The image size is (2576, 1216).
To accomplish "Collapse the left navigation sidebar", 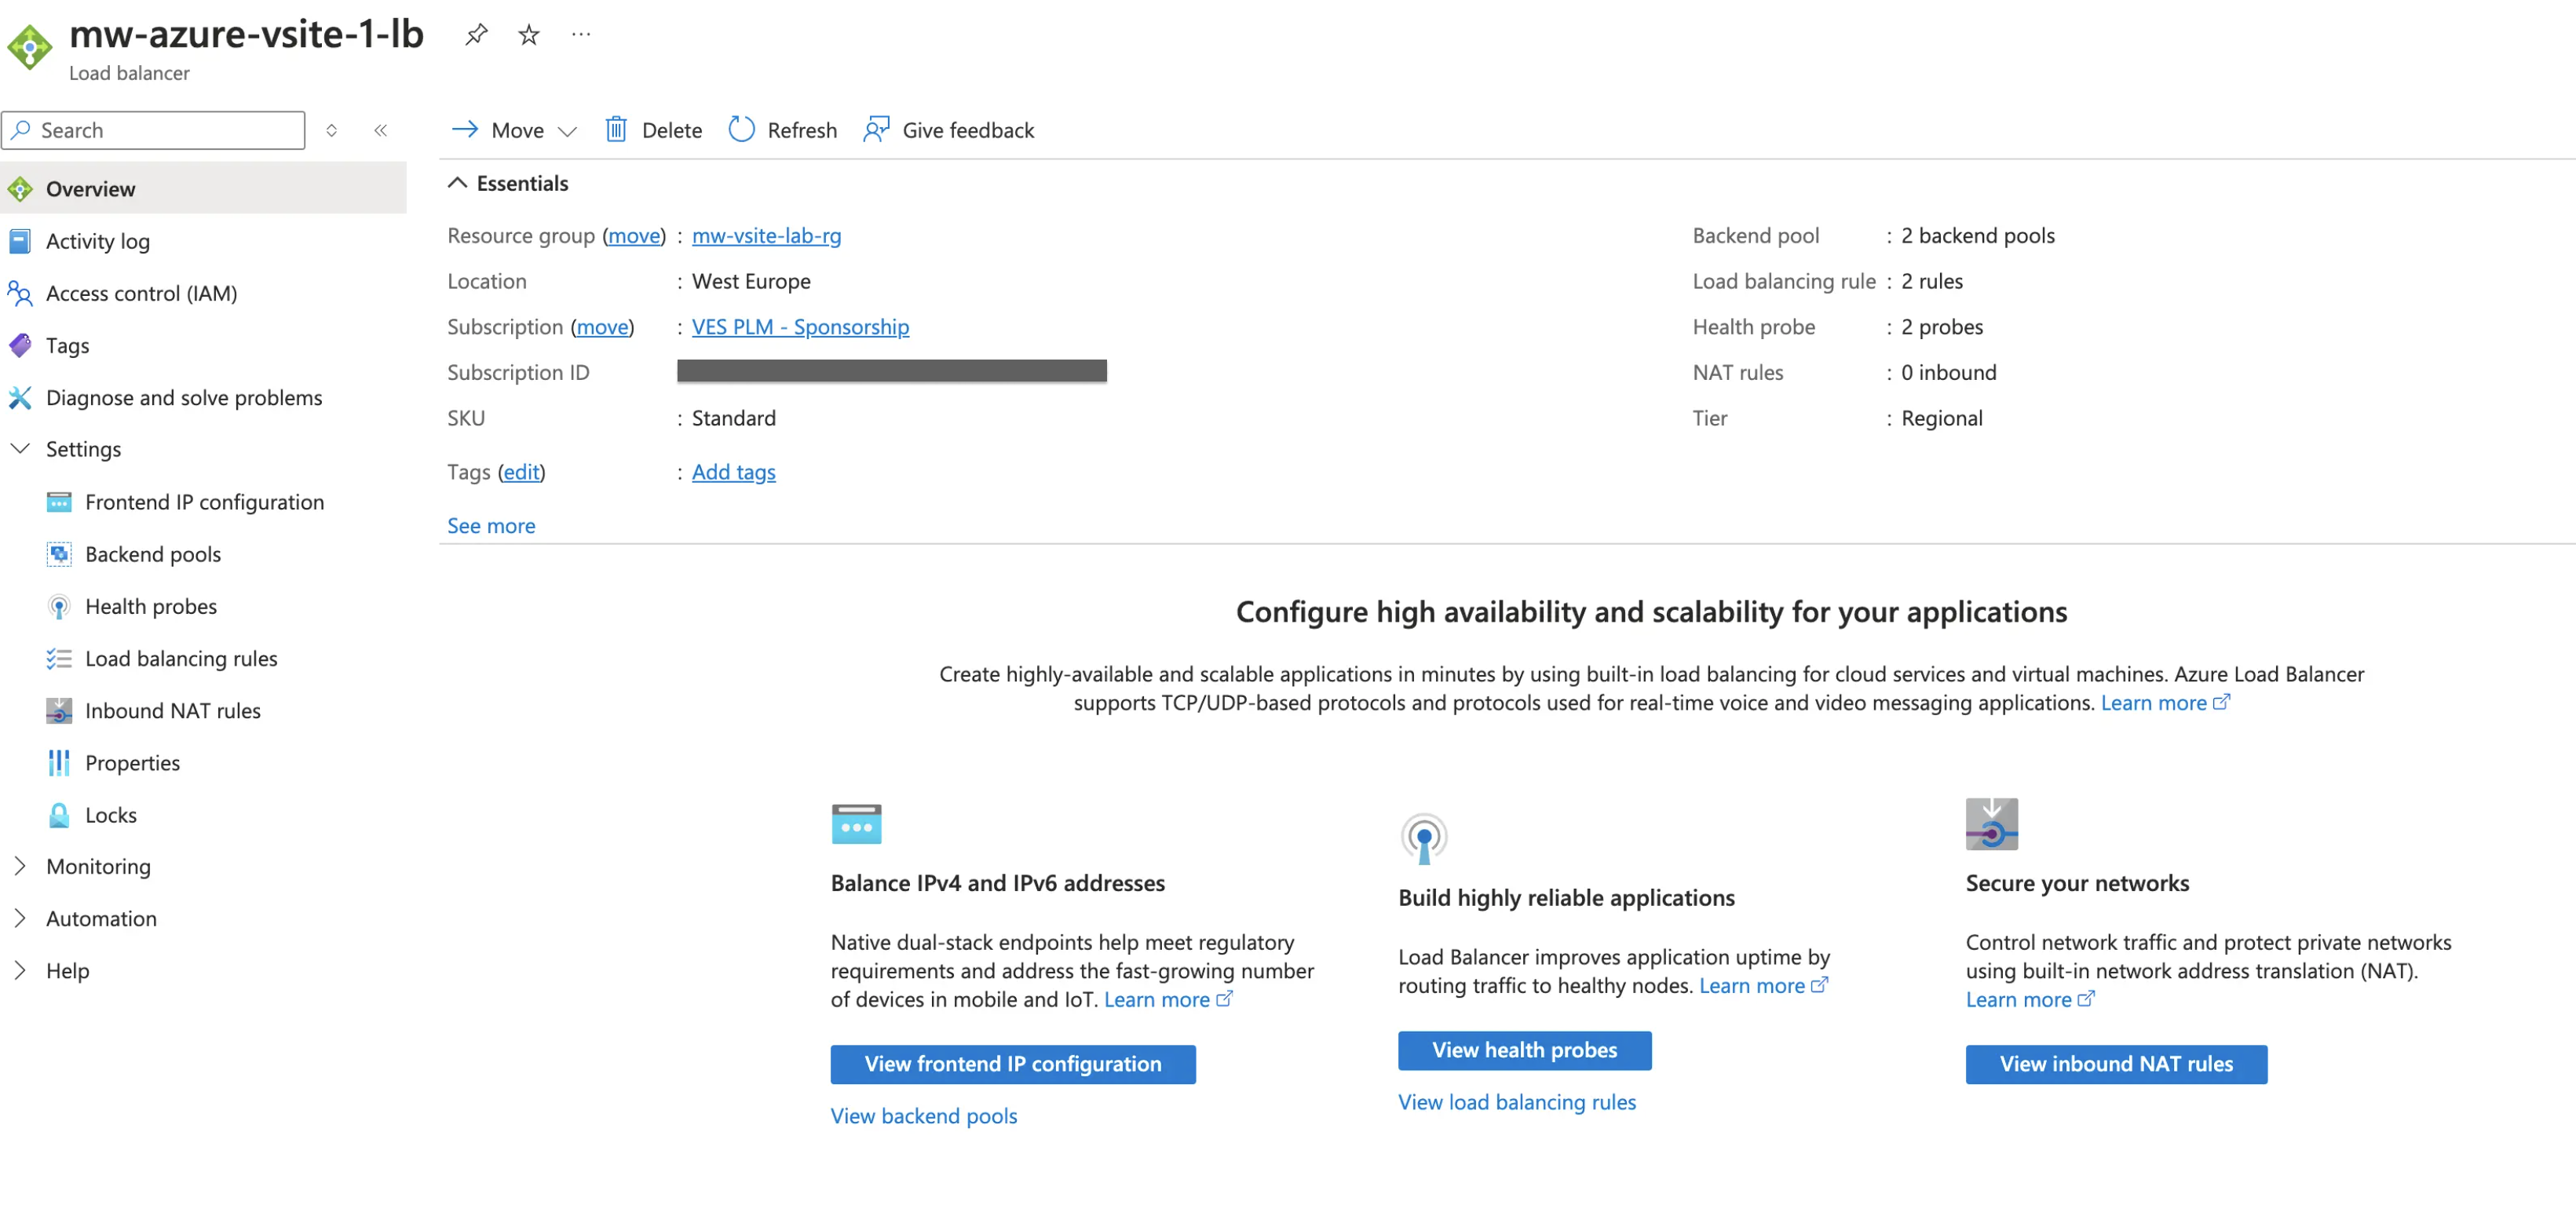I will (380, 130).
